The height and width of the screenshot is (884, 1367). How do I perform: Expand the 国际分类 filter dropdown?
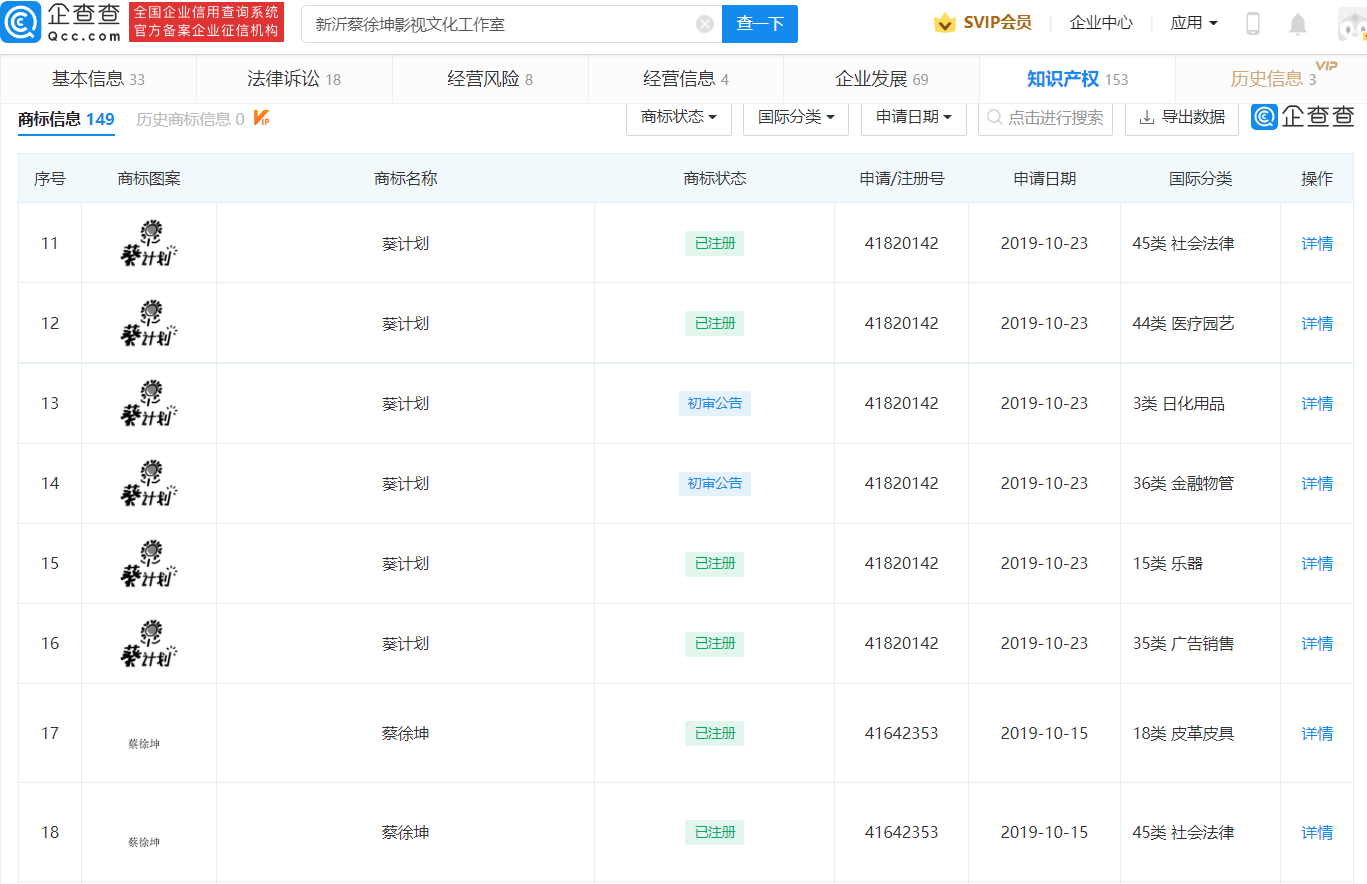click(x=796, y=117)
